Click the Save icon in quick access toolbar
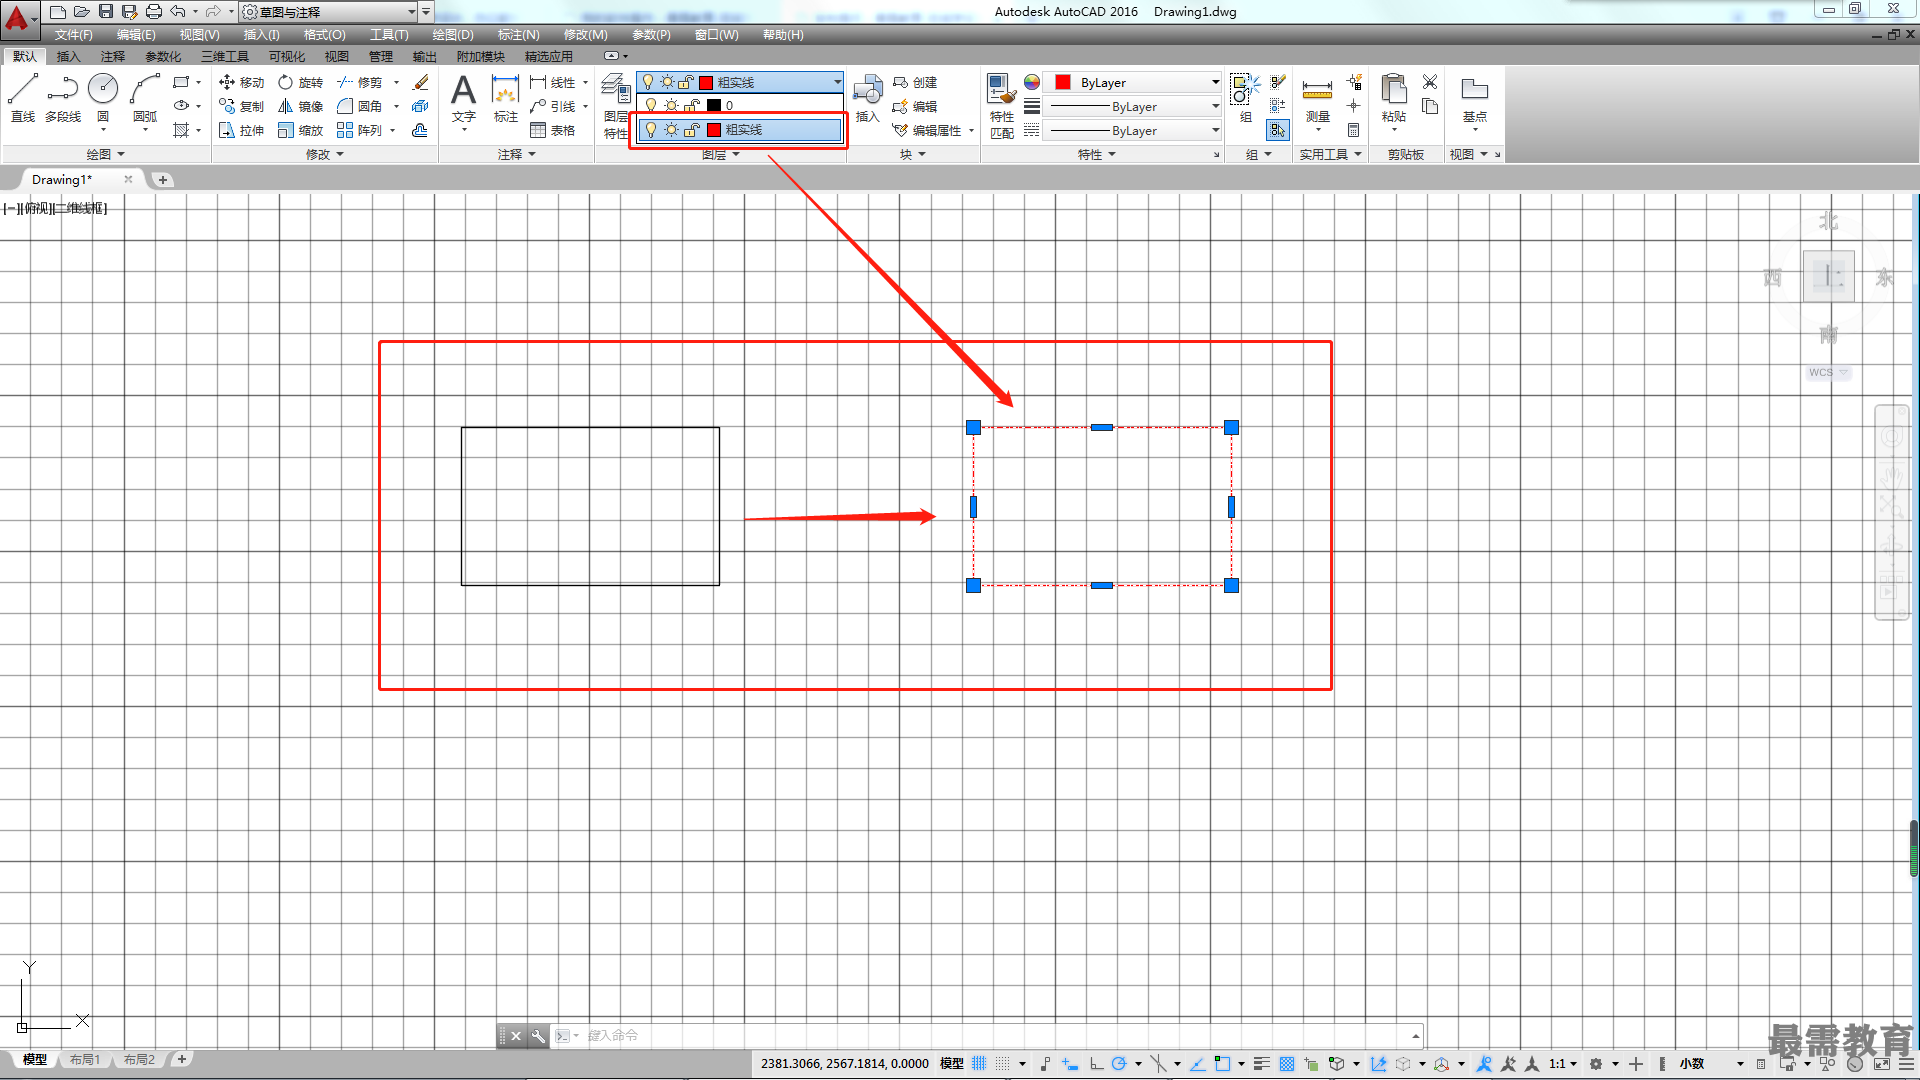This screenshot has width=1920, height=1080. (106, 11)
